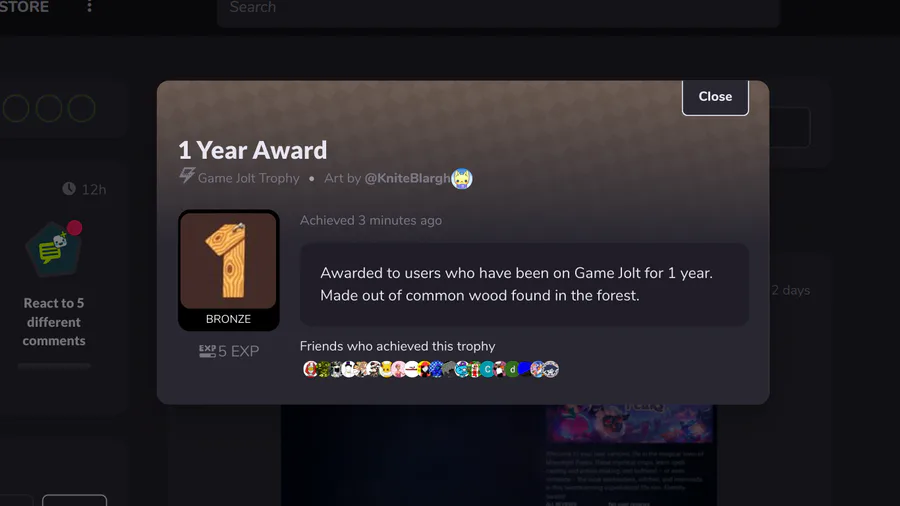Open the STORE tab in the top navigation
This screenshot has height=506, width=900.
point(24,7)
